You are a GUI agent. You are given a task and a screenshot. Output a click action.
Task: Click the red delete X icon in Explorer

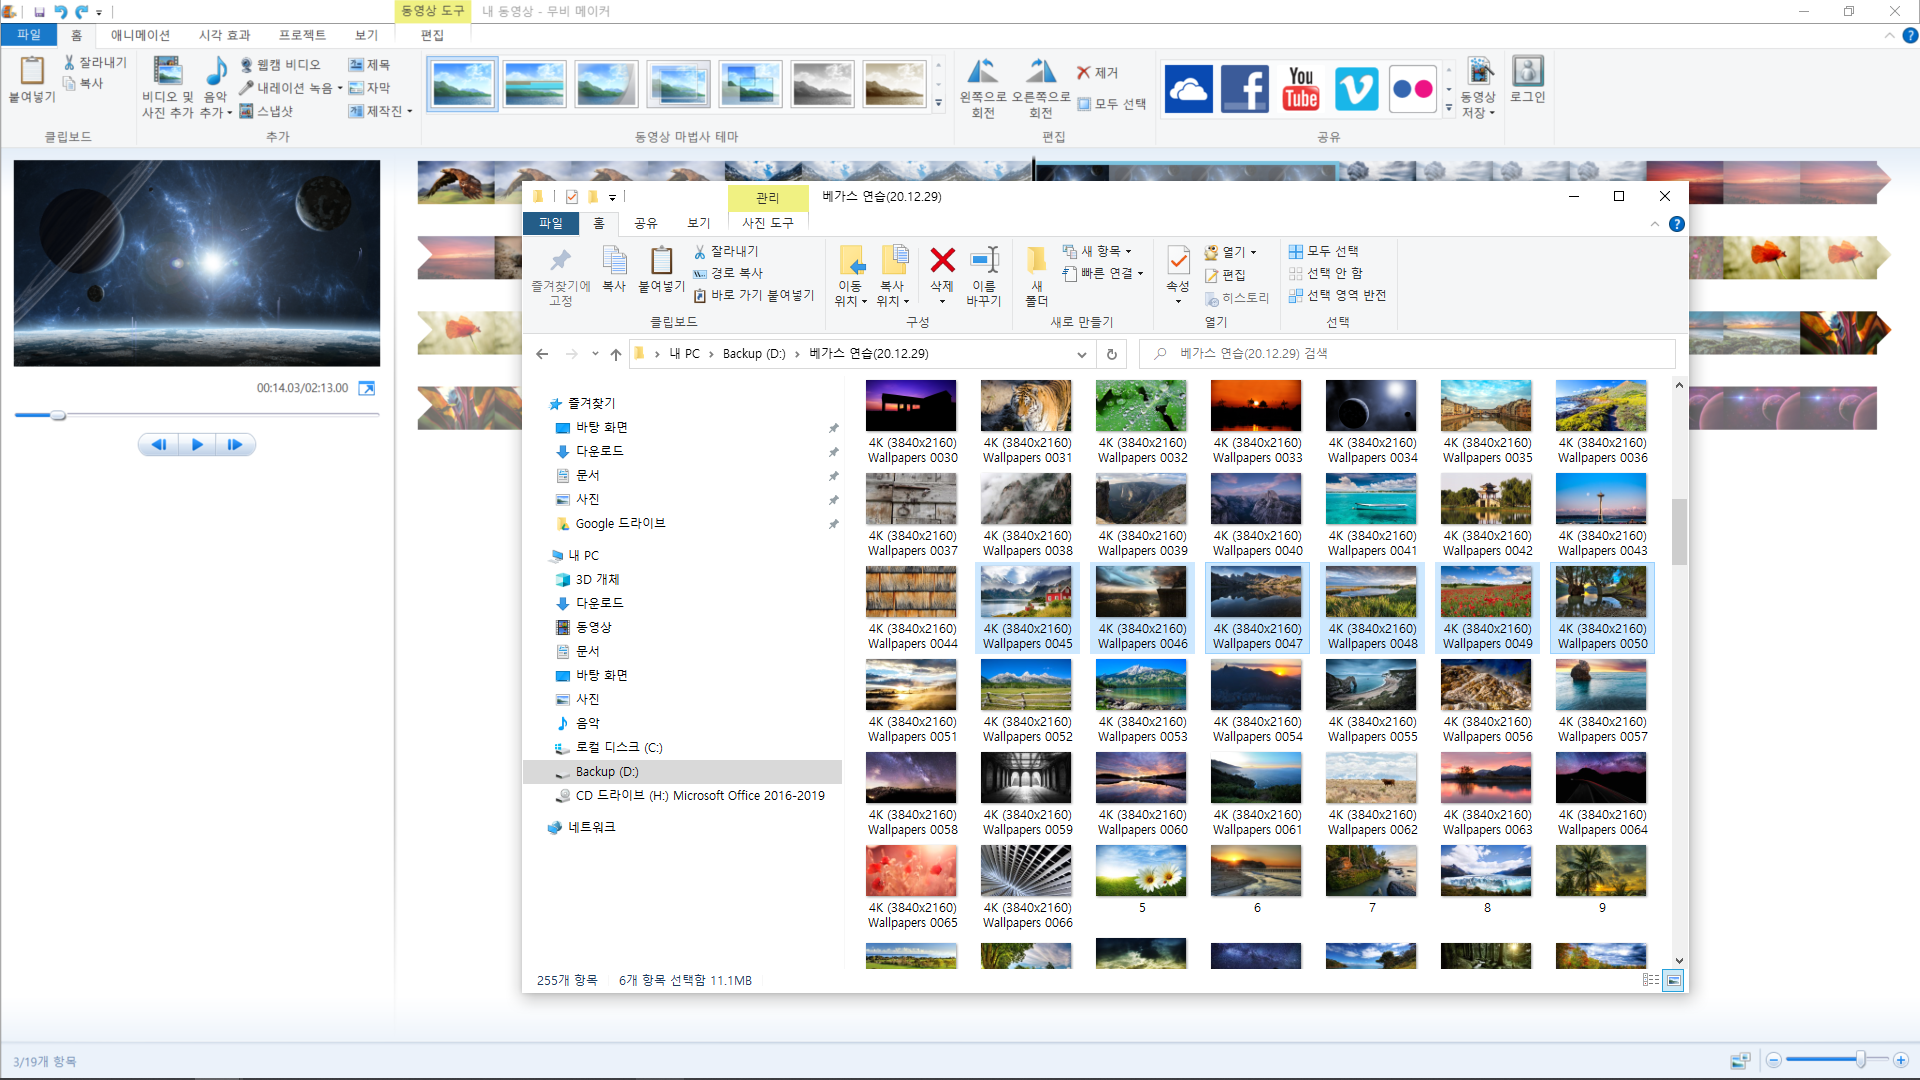[942, 261]
